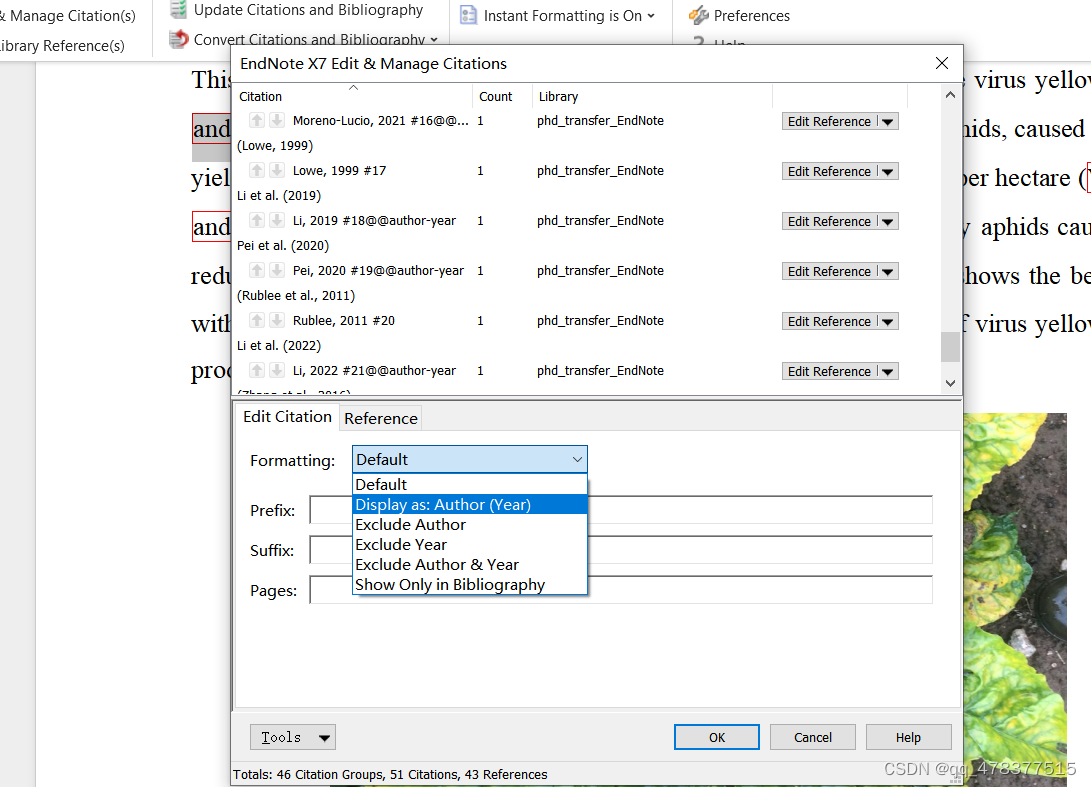Move the Li, 2022 #21 citation up
Image resolution: width=1091 pixels, height=787 pixels.
pyautogui.click(x=257, y=371)
